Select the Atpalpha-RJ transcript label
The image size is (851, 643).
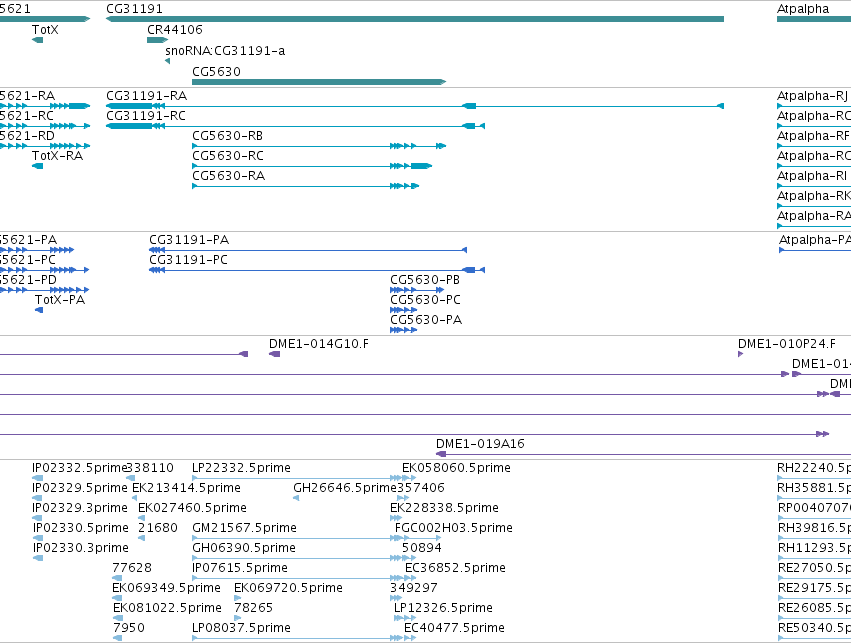[x=812, y=96]
